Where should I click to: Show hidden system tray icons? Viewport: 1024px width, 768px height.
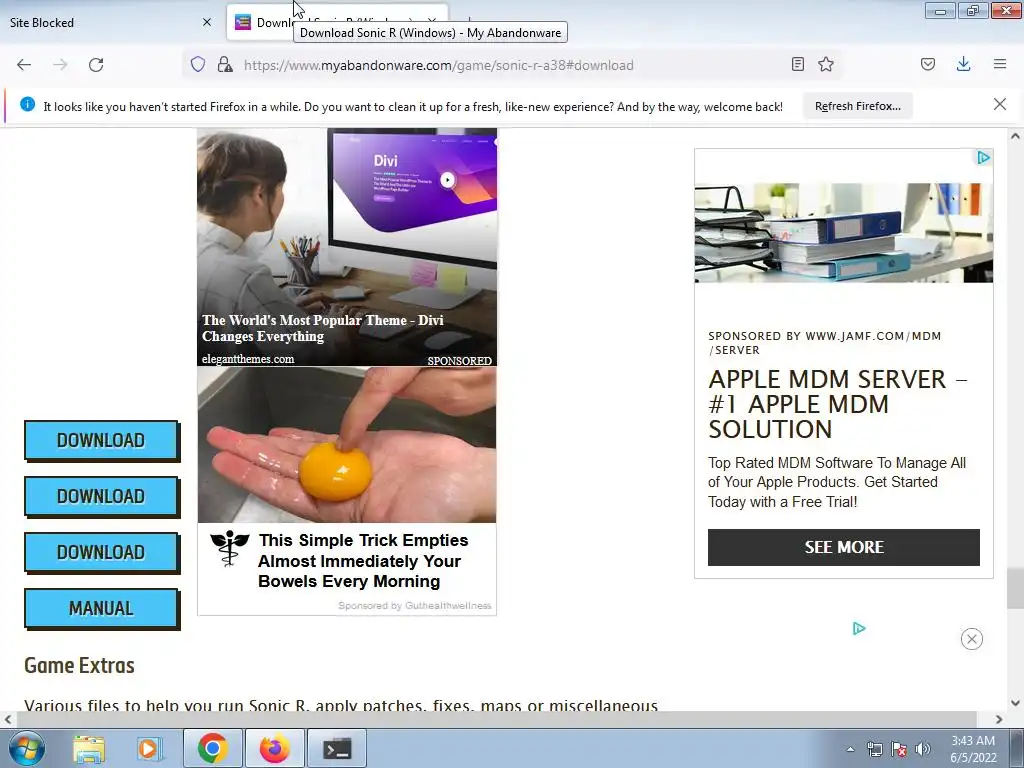(850, 749)
